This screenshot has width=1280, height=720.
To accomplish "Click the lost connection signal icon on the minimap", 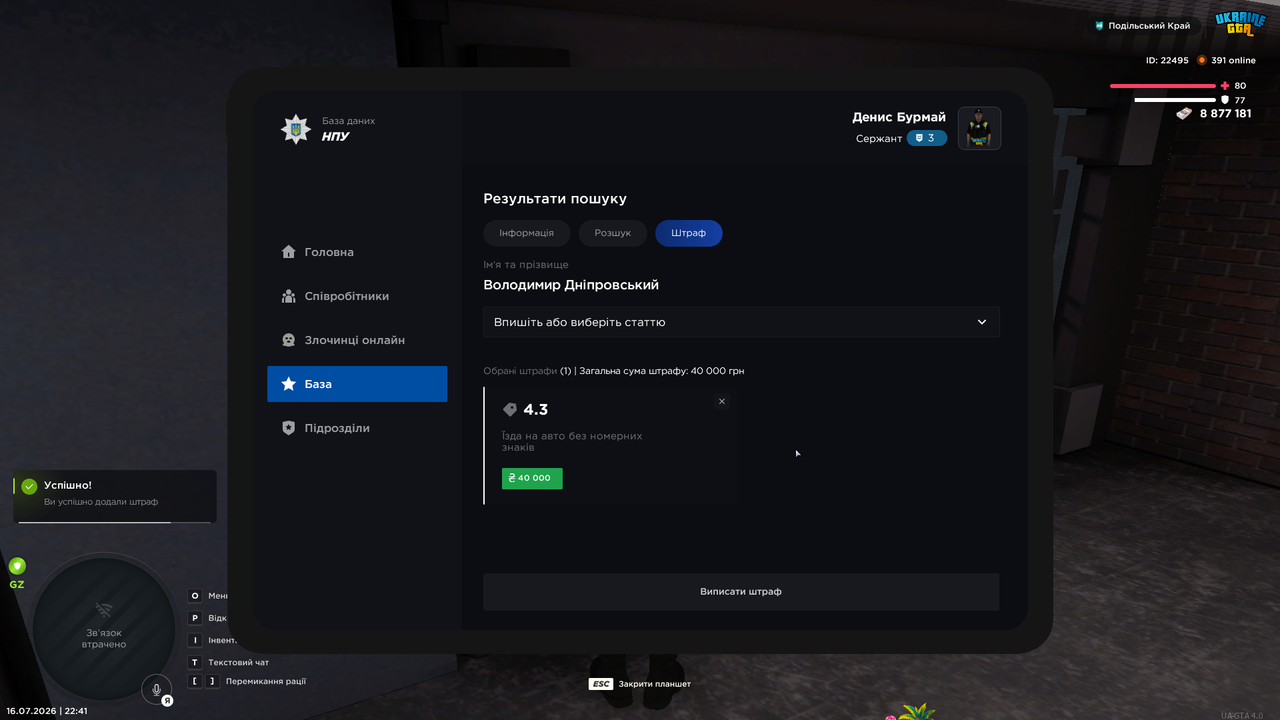I will click(104, 610).
